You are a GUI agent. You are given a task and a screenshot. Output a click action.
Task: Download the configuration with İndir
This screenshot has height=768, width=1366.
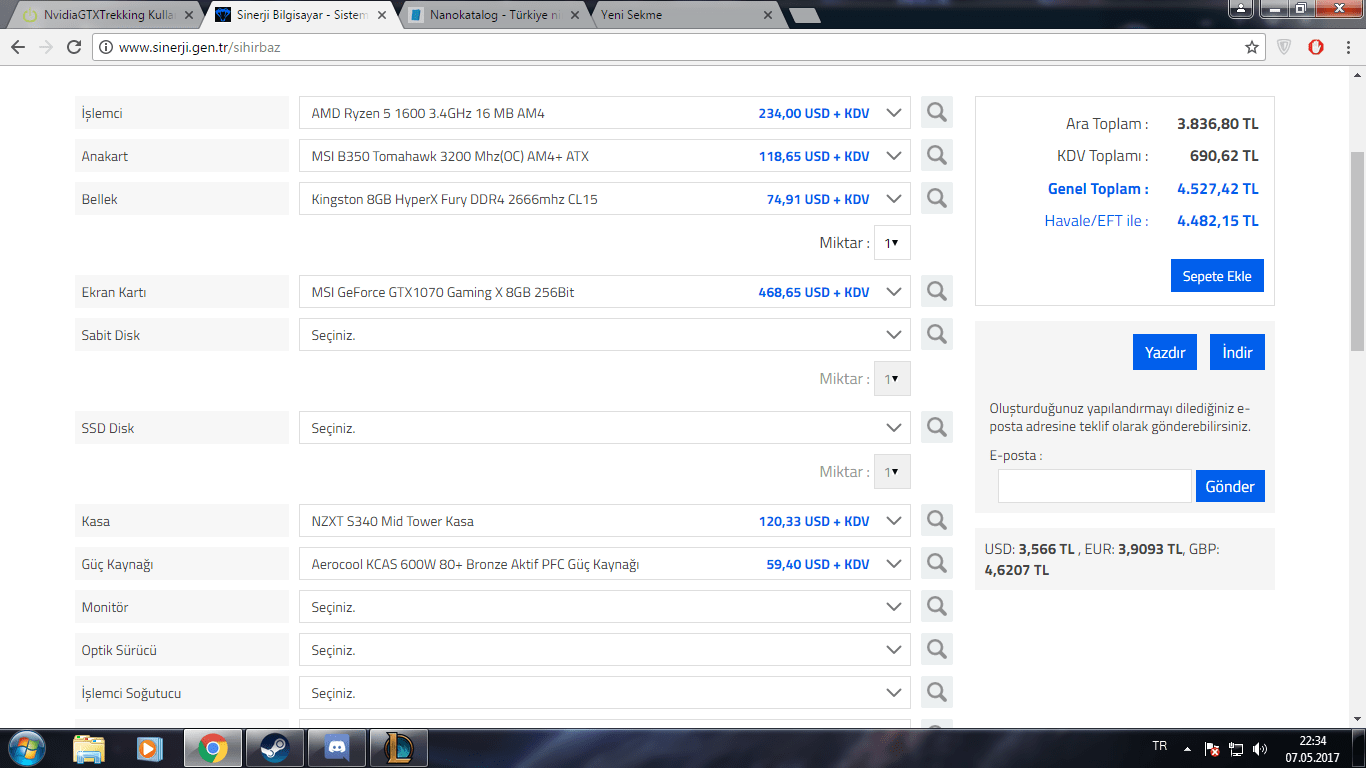click(1237, 352)
